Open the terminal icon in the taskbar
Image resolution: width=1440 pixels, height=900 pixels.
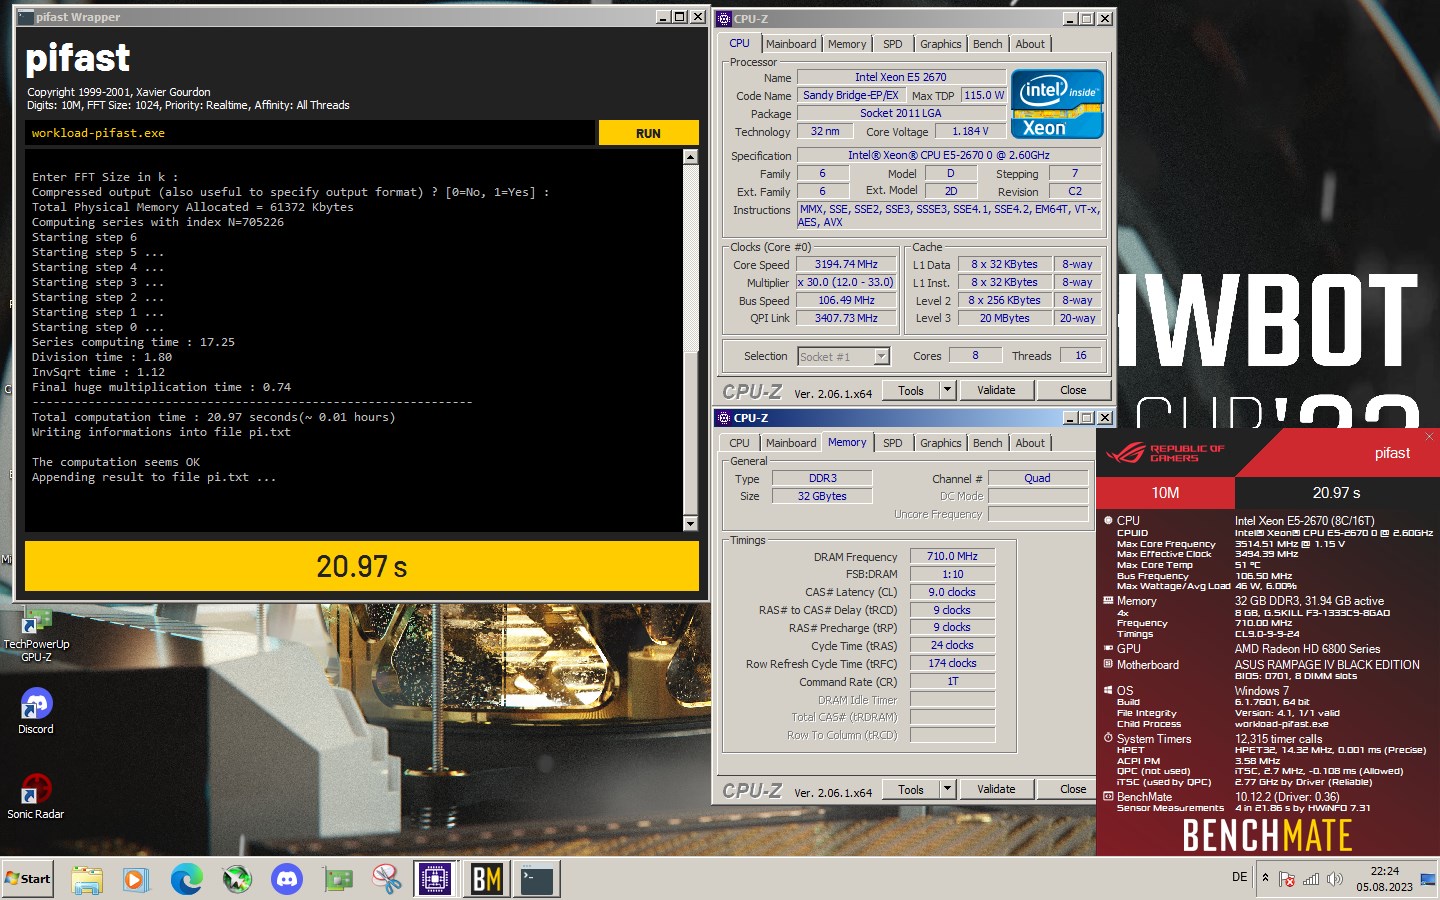coord(537,879)
